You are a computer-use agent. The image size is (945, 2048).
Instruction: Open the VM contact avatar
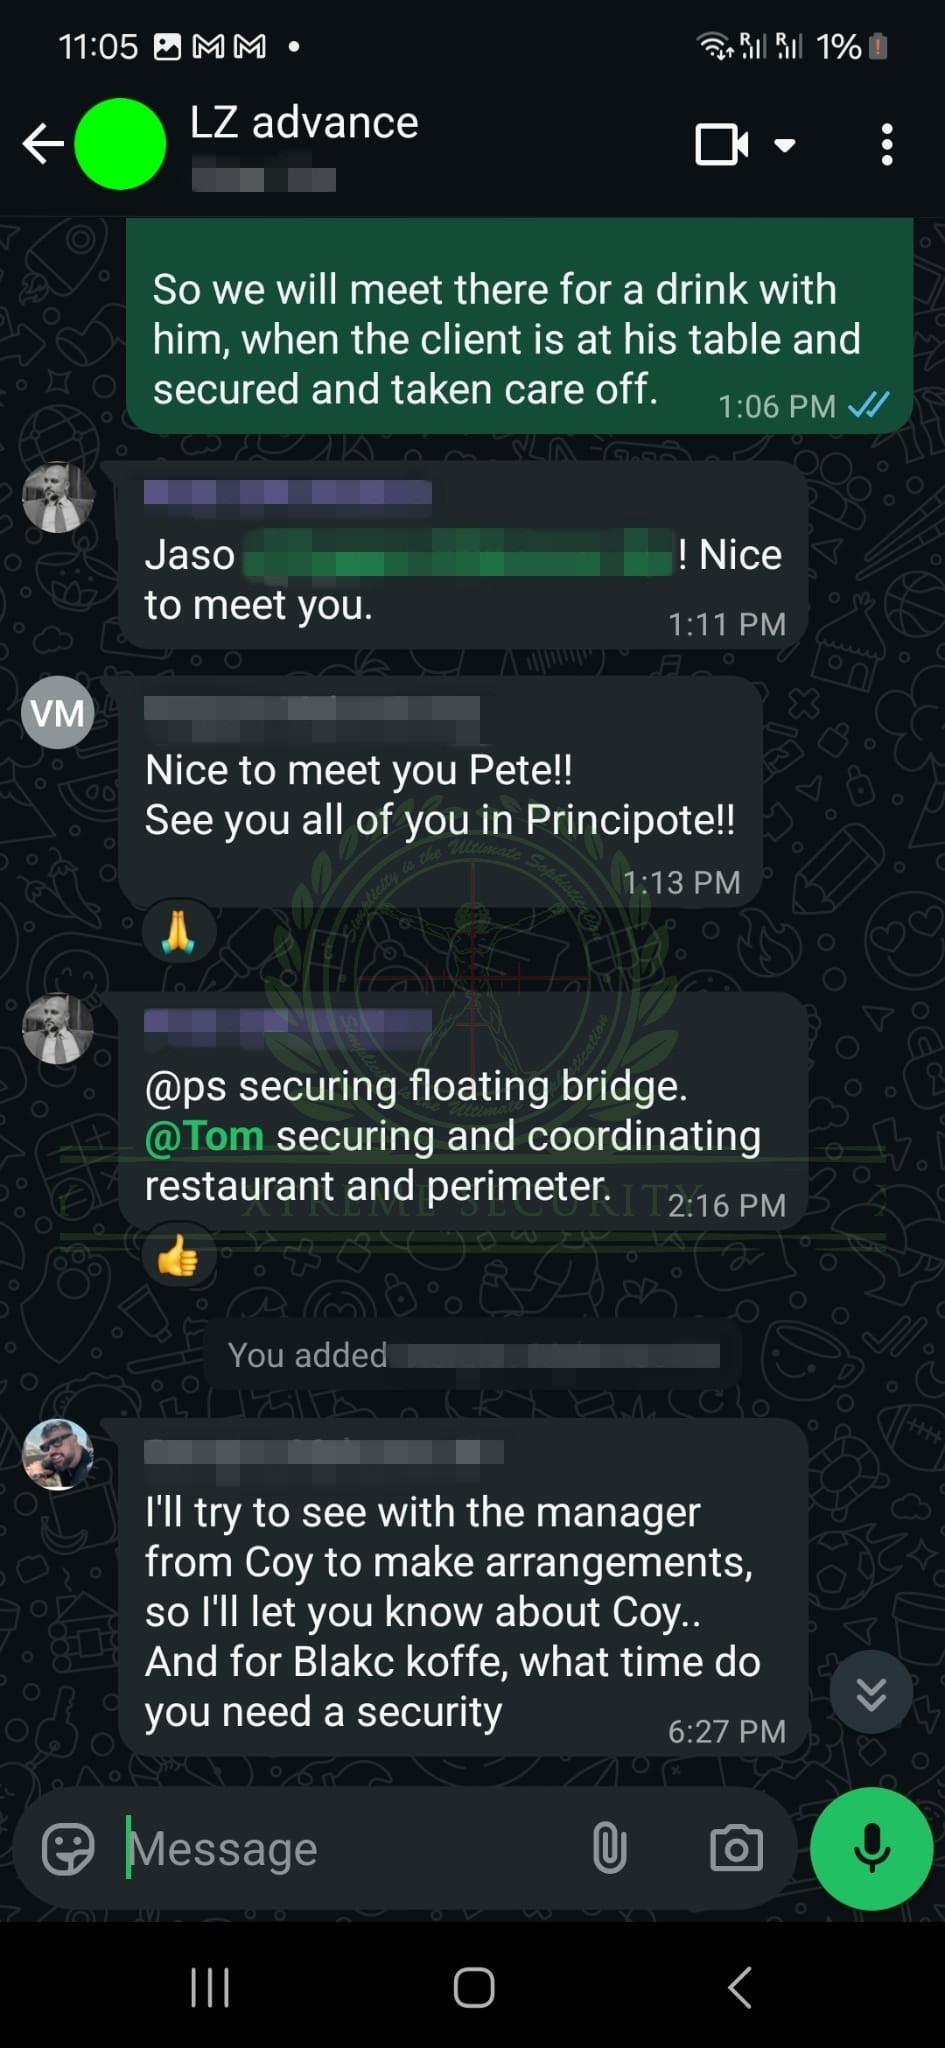[x=58, y=713]
